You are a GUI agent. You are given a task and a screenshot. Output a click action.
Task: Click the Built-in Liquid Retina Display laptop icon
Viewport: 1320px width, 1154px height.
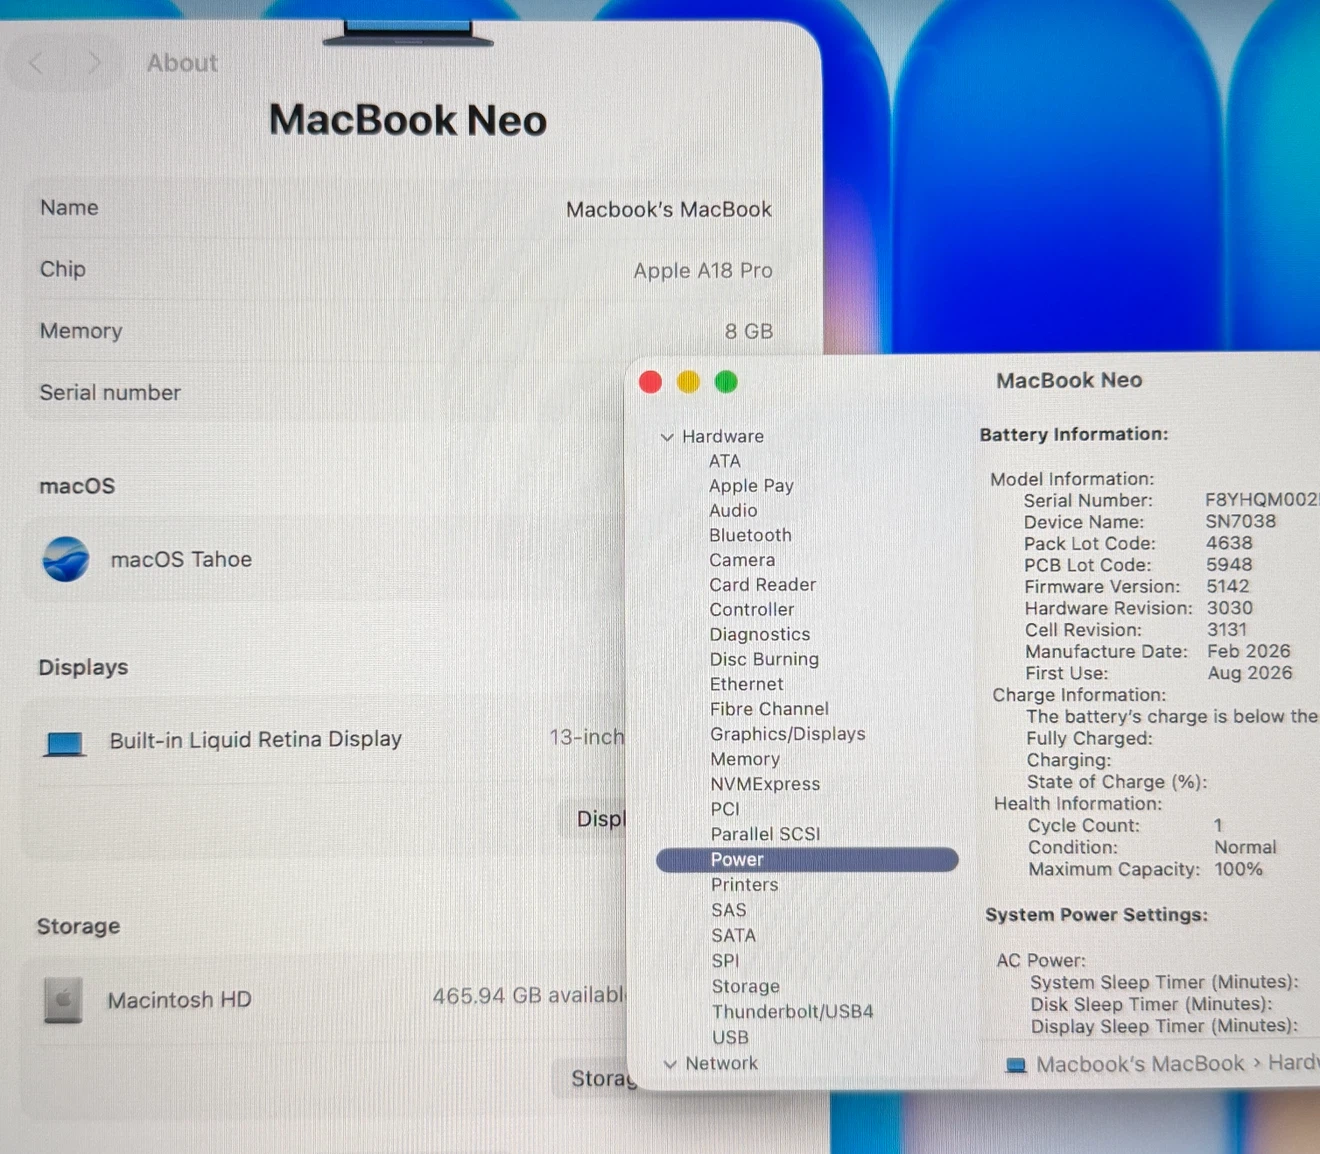click(x=65, y=743)
